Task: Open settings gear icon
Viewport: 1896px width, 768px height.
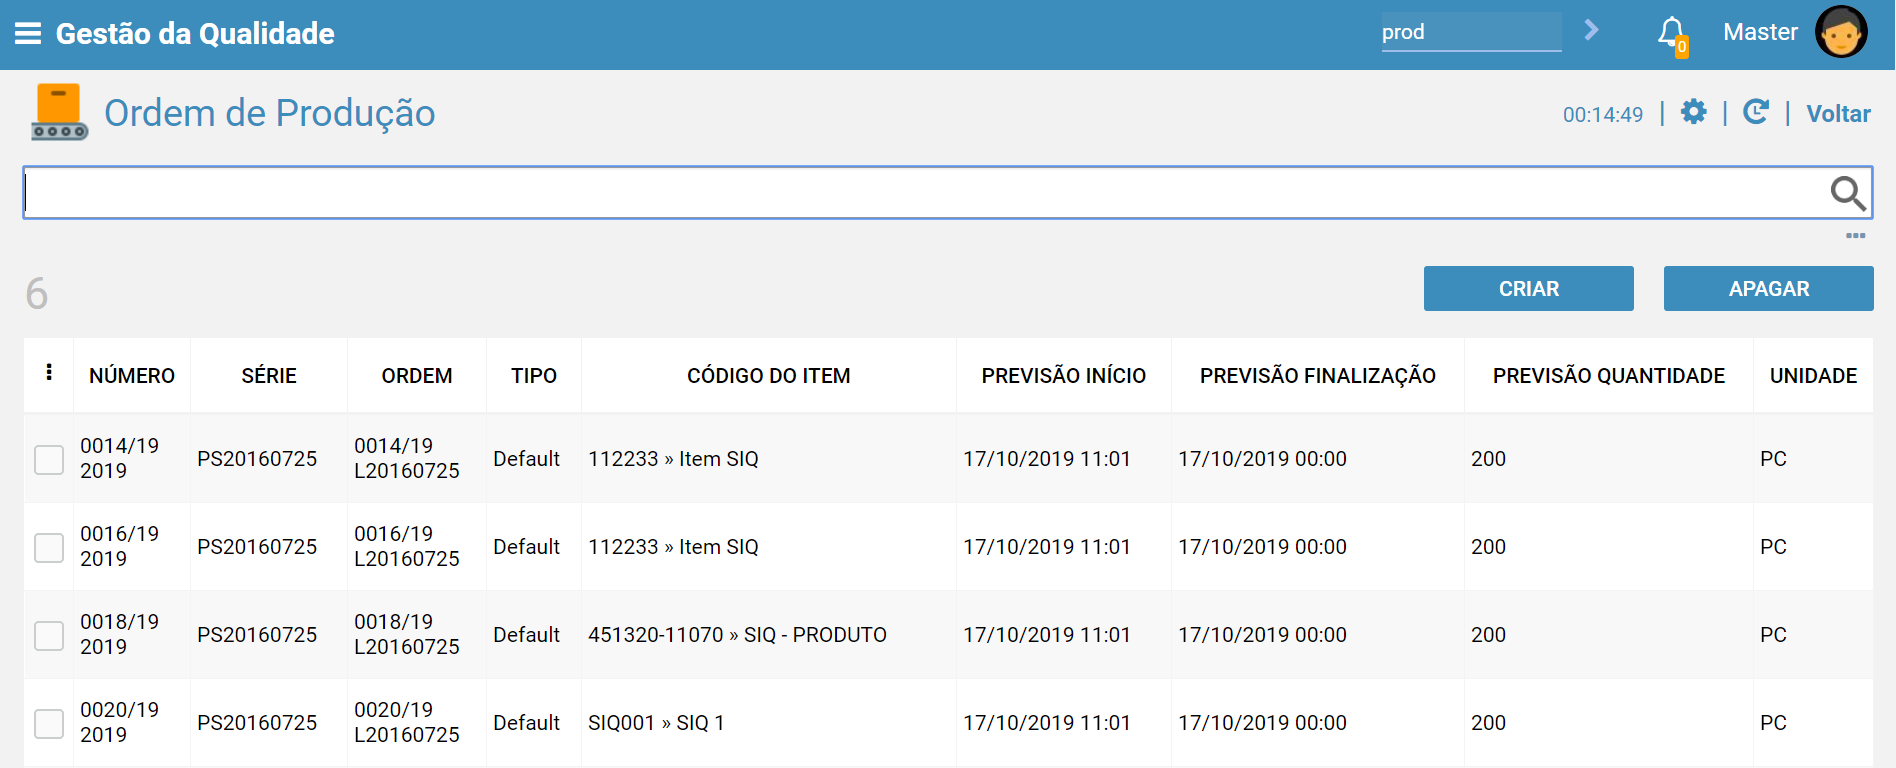Action: 1694,112
